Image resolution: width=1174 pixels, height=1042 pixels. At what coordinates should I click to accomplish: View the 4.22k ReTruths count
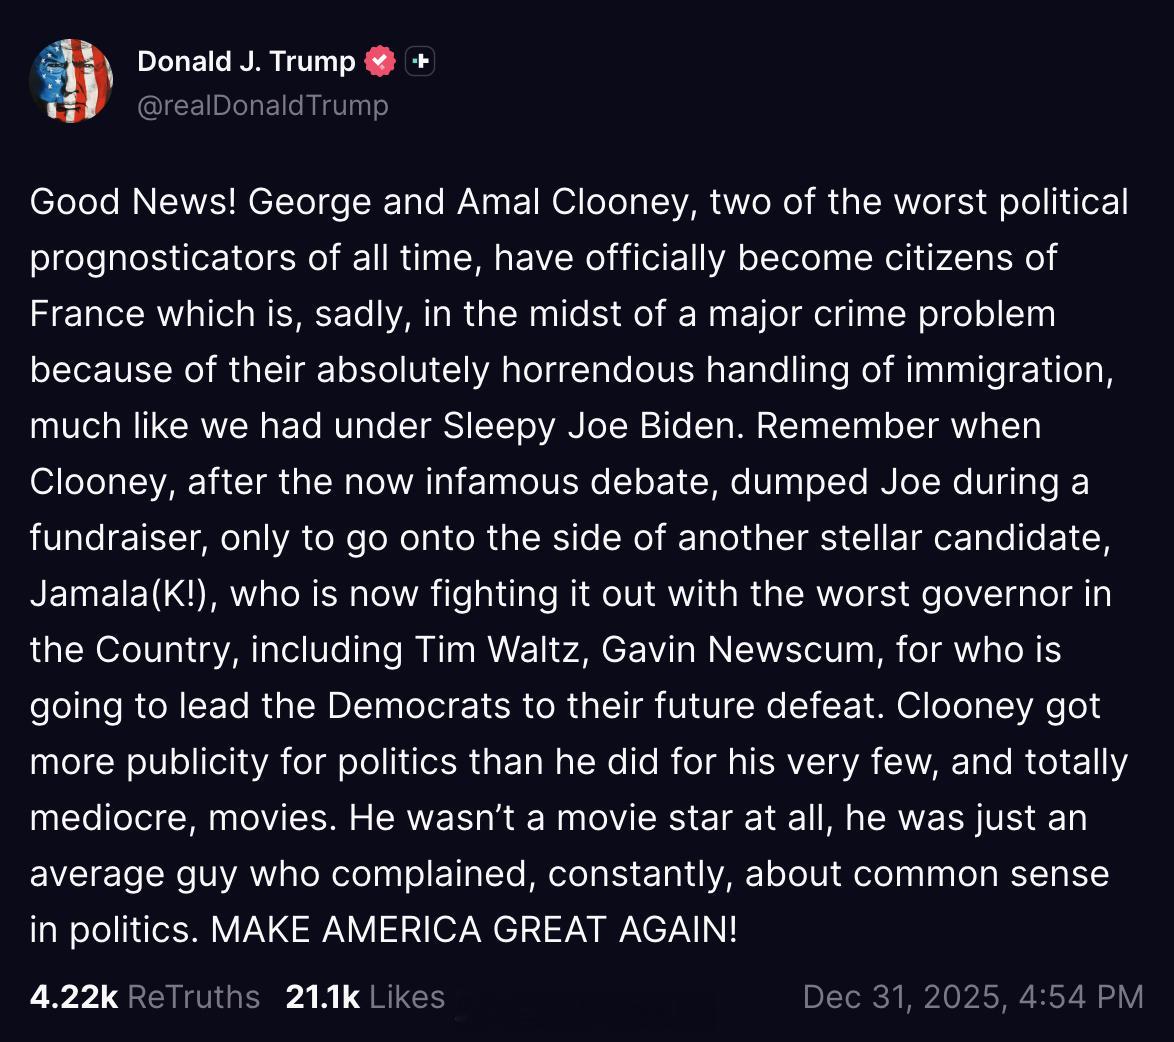click(x=74, y=997)
